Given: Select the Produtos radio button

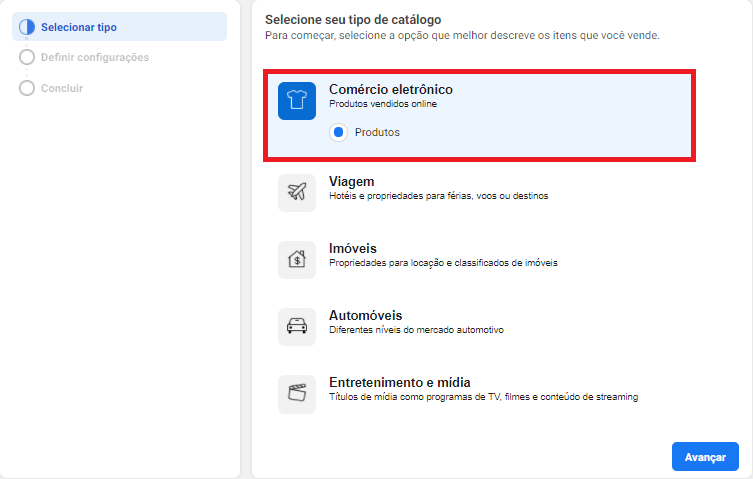Looking at the screenshot, I should (339, 132).
